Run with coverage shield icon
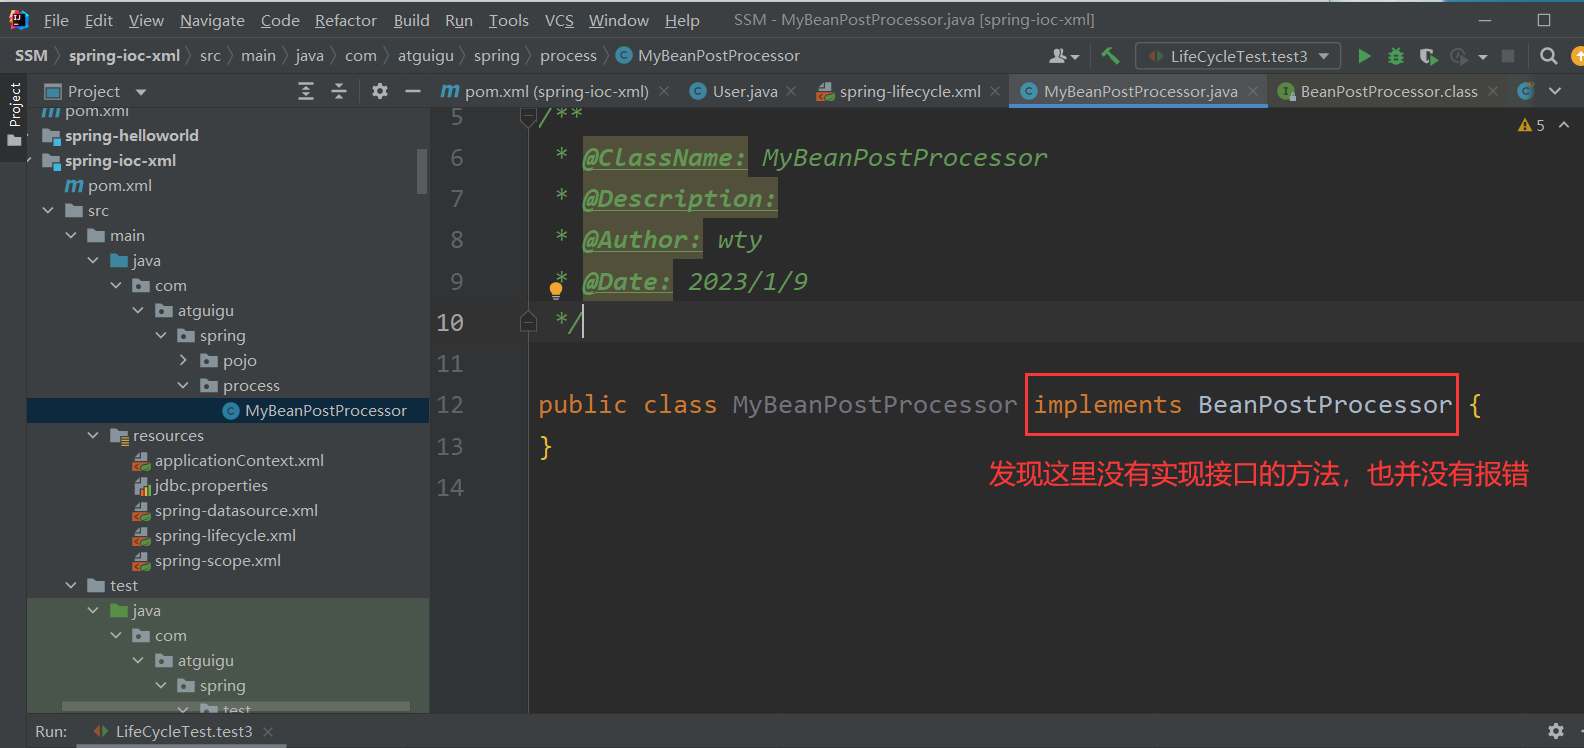Image resolution: width=1584 pixels, height=748 pixels. tap(1428, 56)
